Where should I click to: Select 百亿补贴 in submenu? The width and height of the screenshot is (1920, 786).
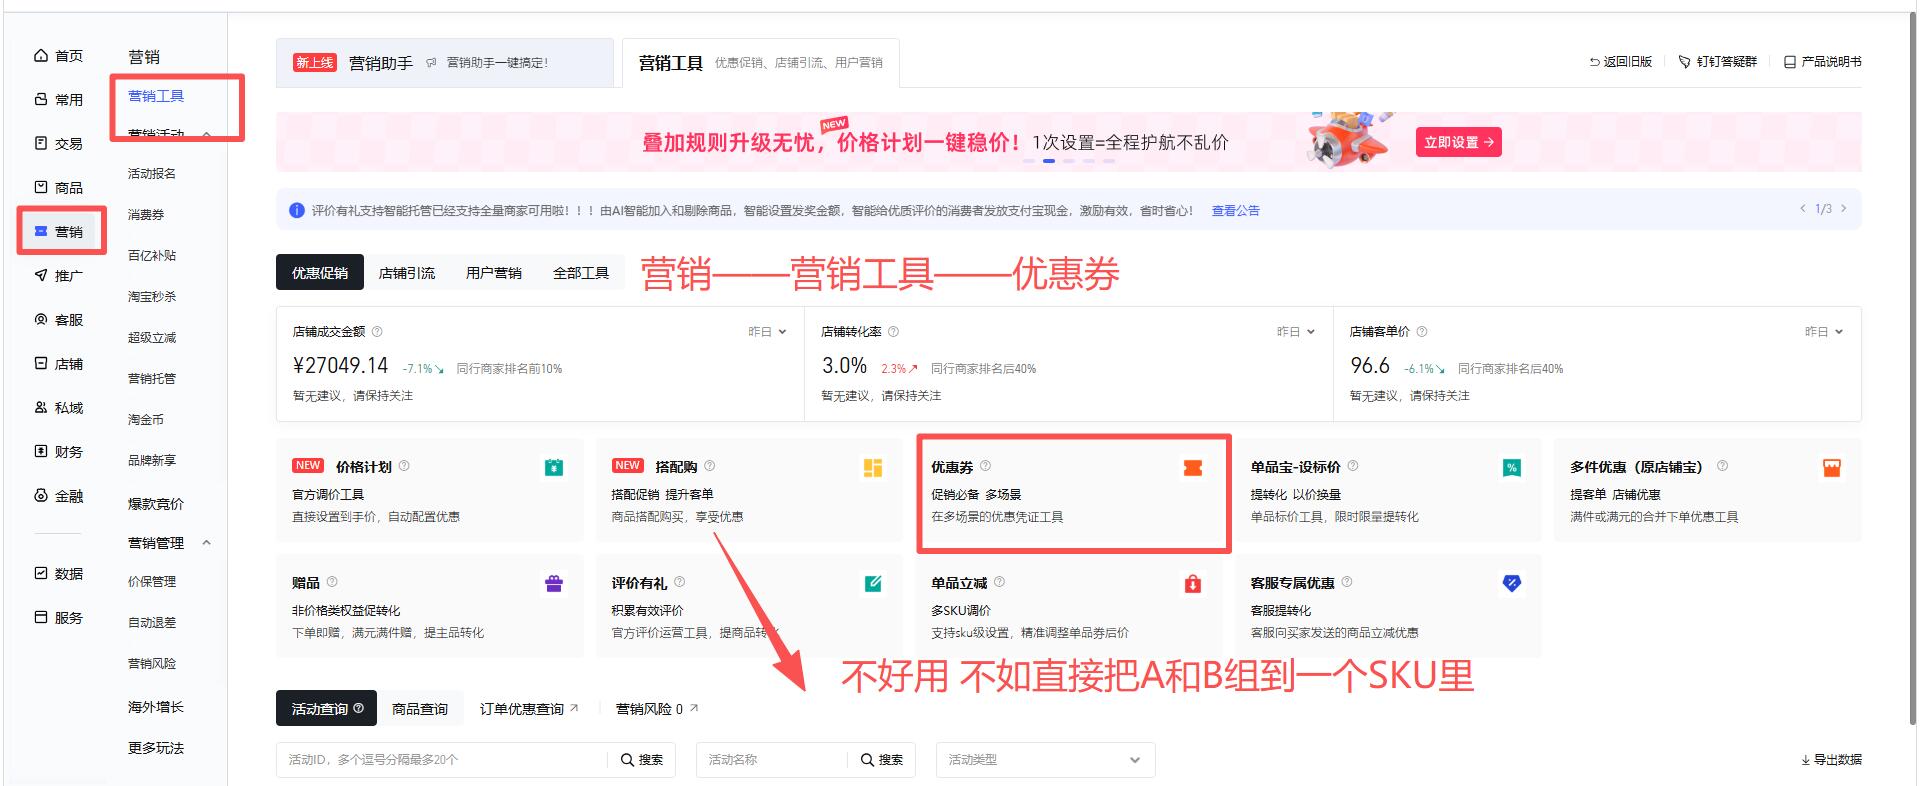click(x=152, y=256)
